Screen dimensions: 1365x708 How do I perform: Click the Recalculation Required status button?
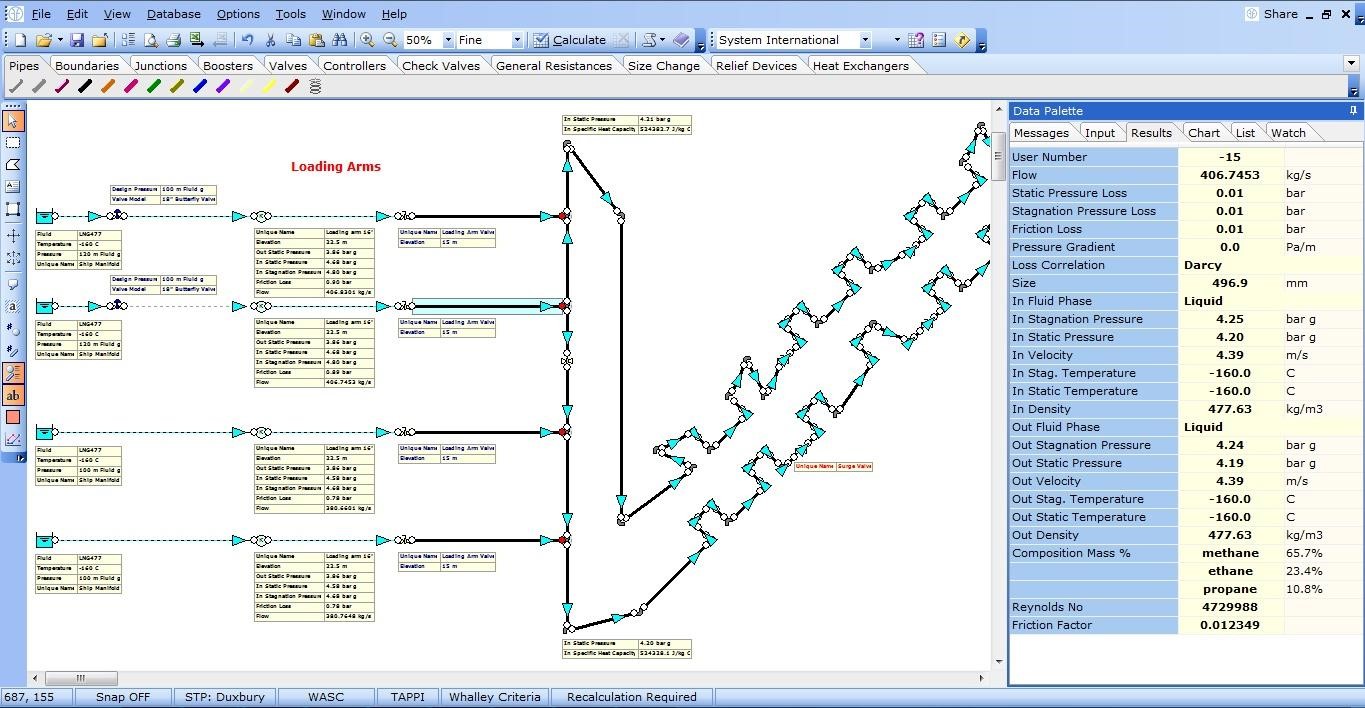point(631,697)
